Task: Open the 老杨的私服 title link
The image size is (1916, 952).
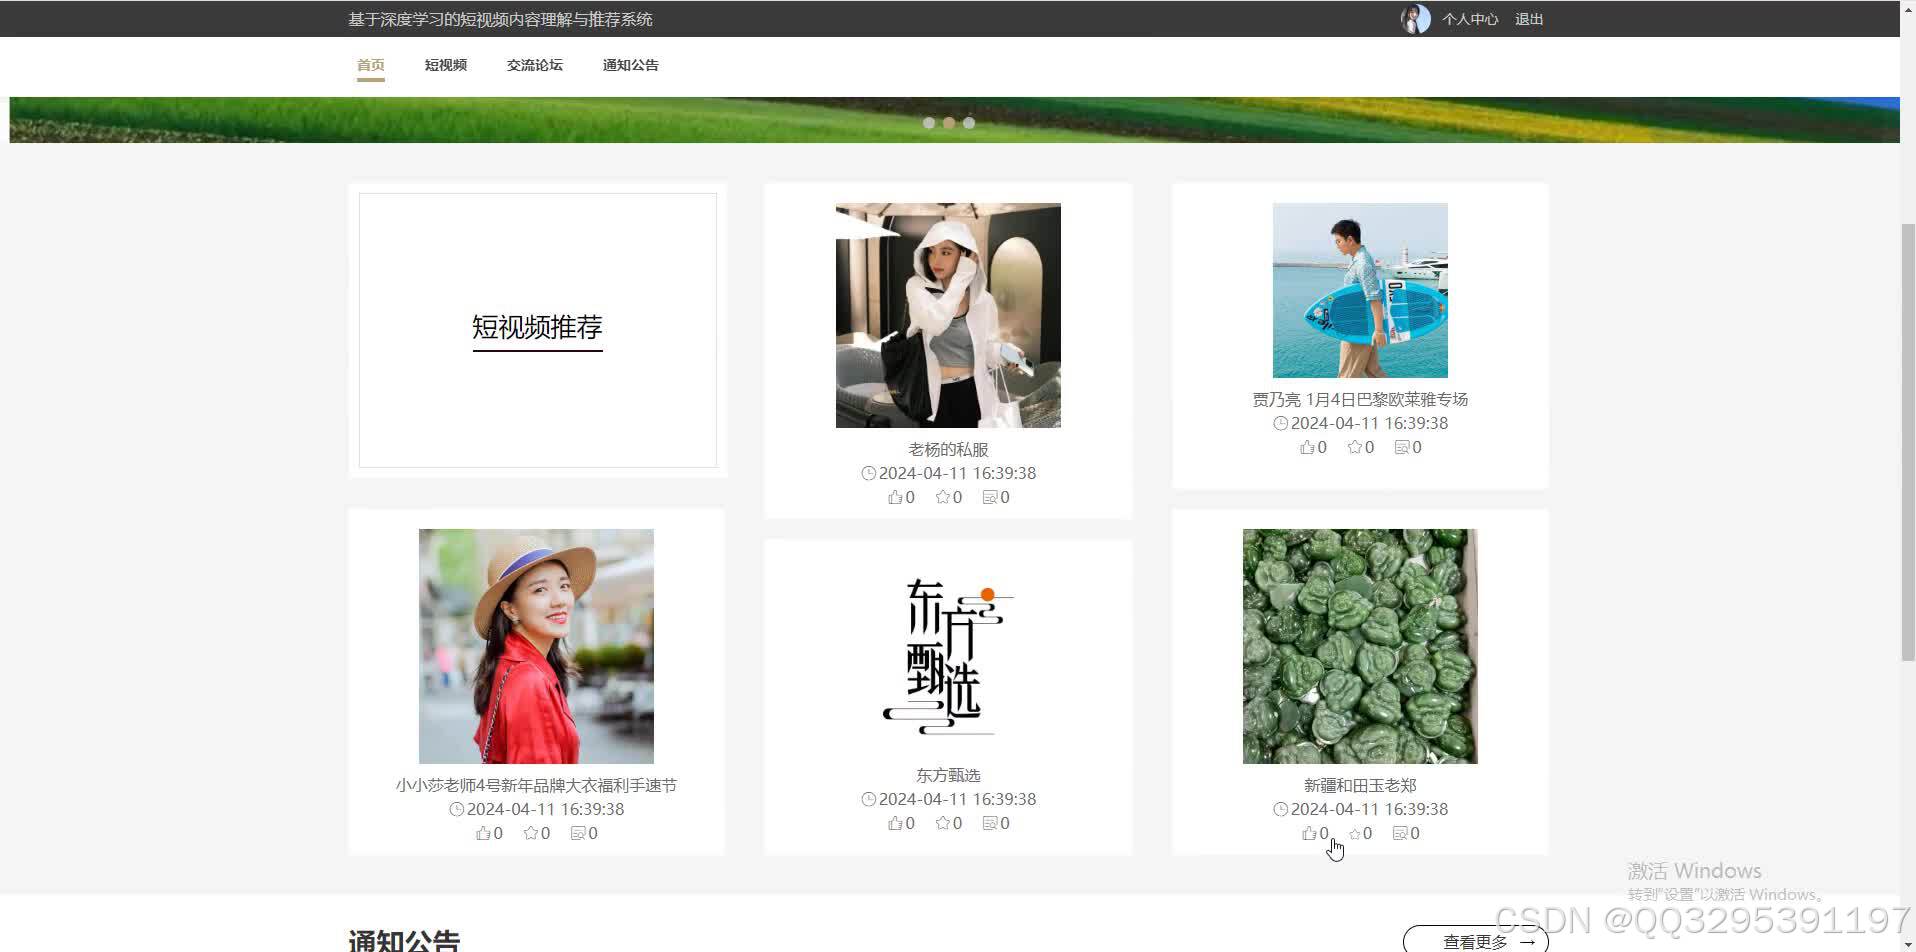Action: [948, 449]
